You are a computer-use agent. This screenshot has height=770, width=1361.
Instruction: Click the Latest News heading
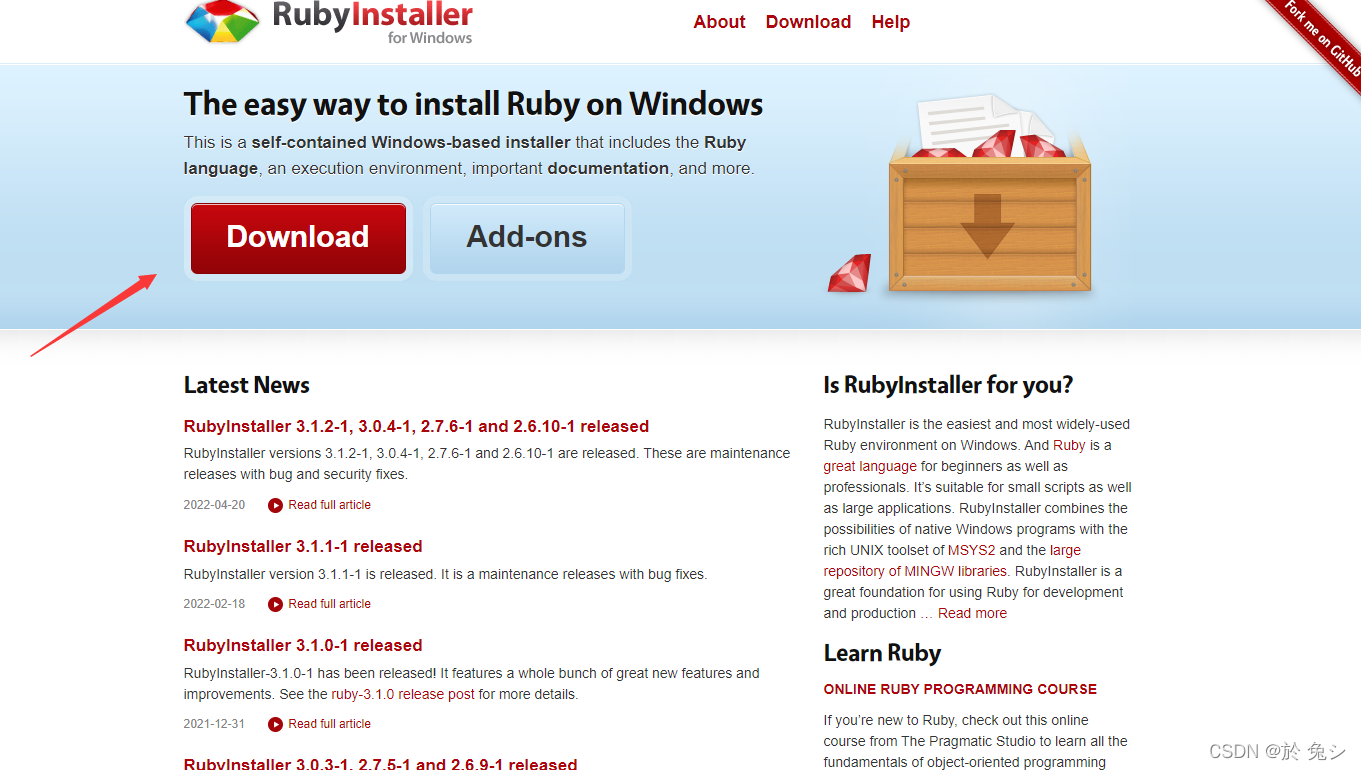coord(247,385)
